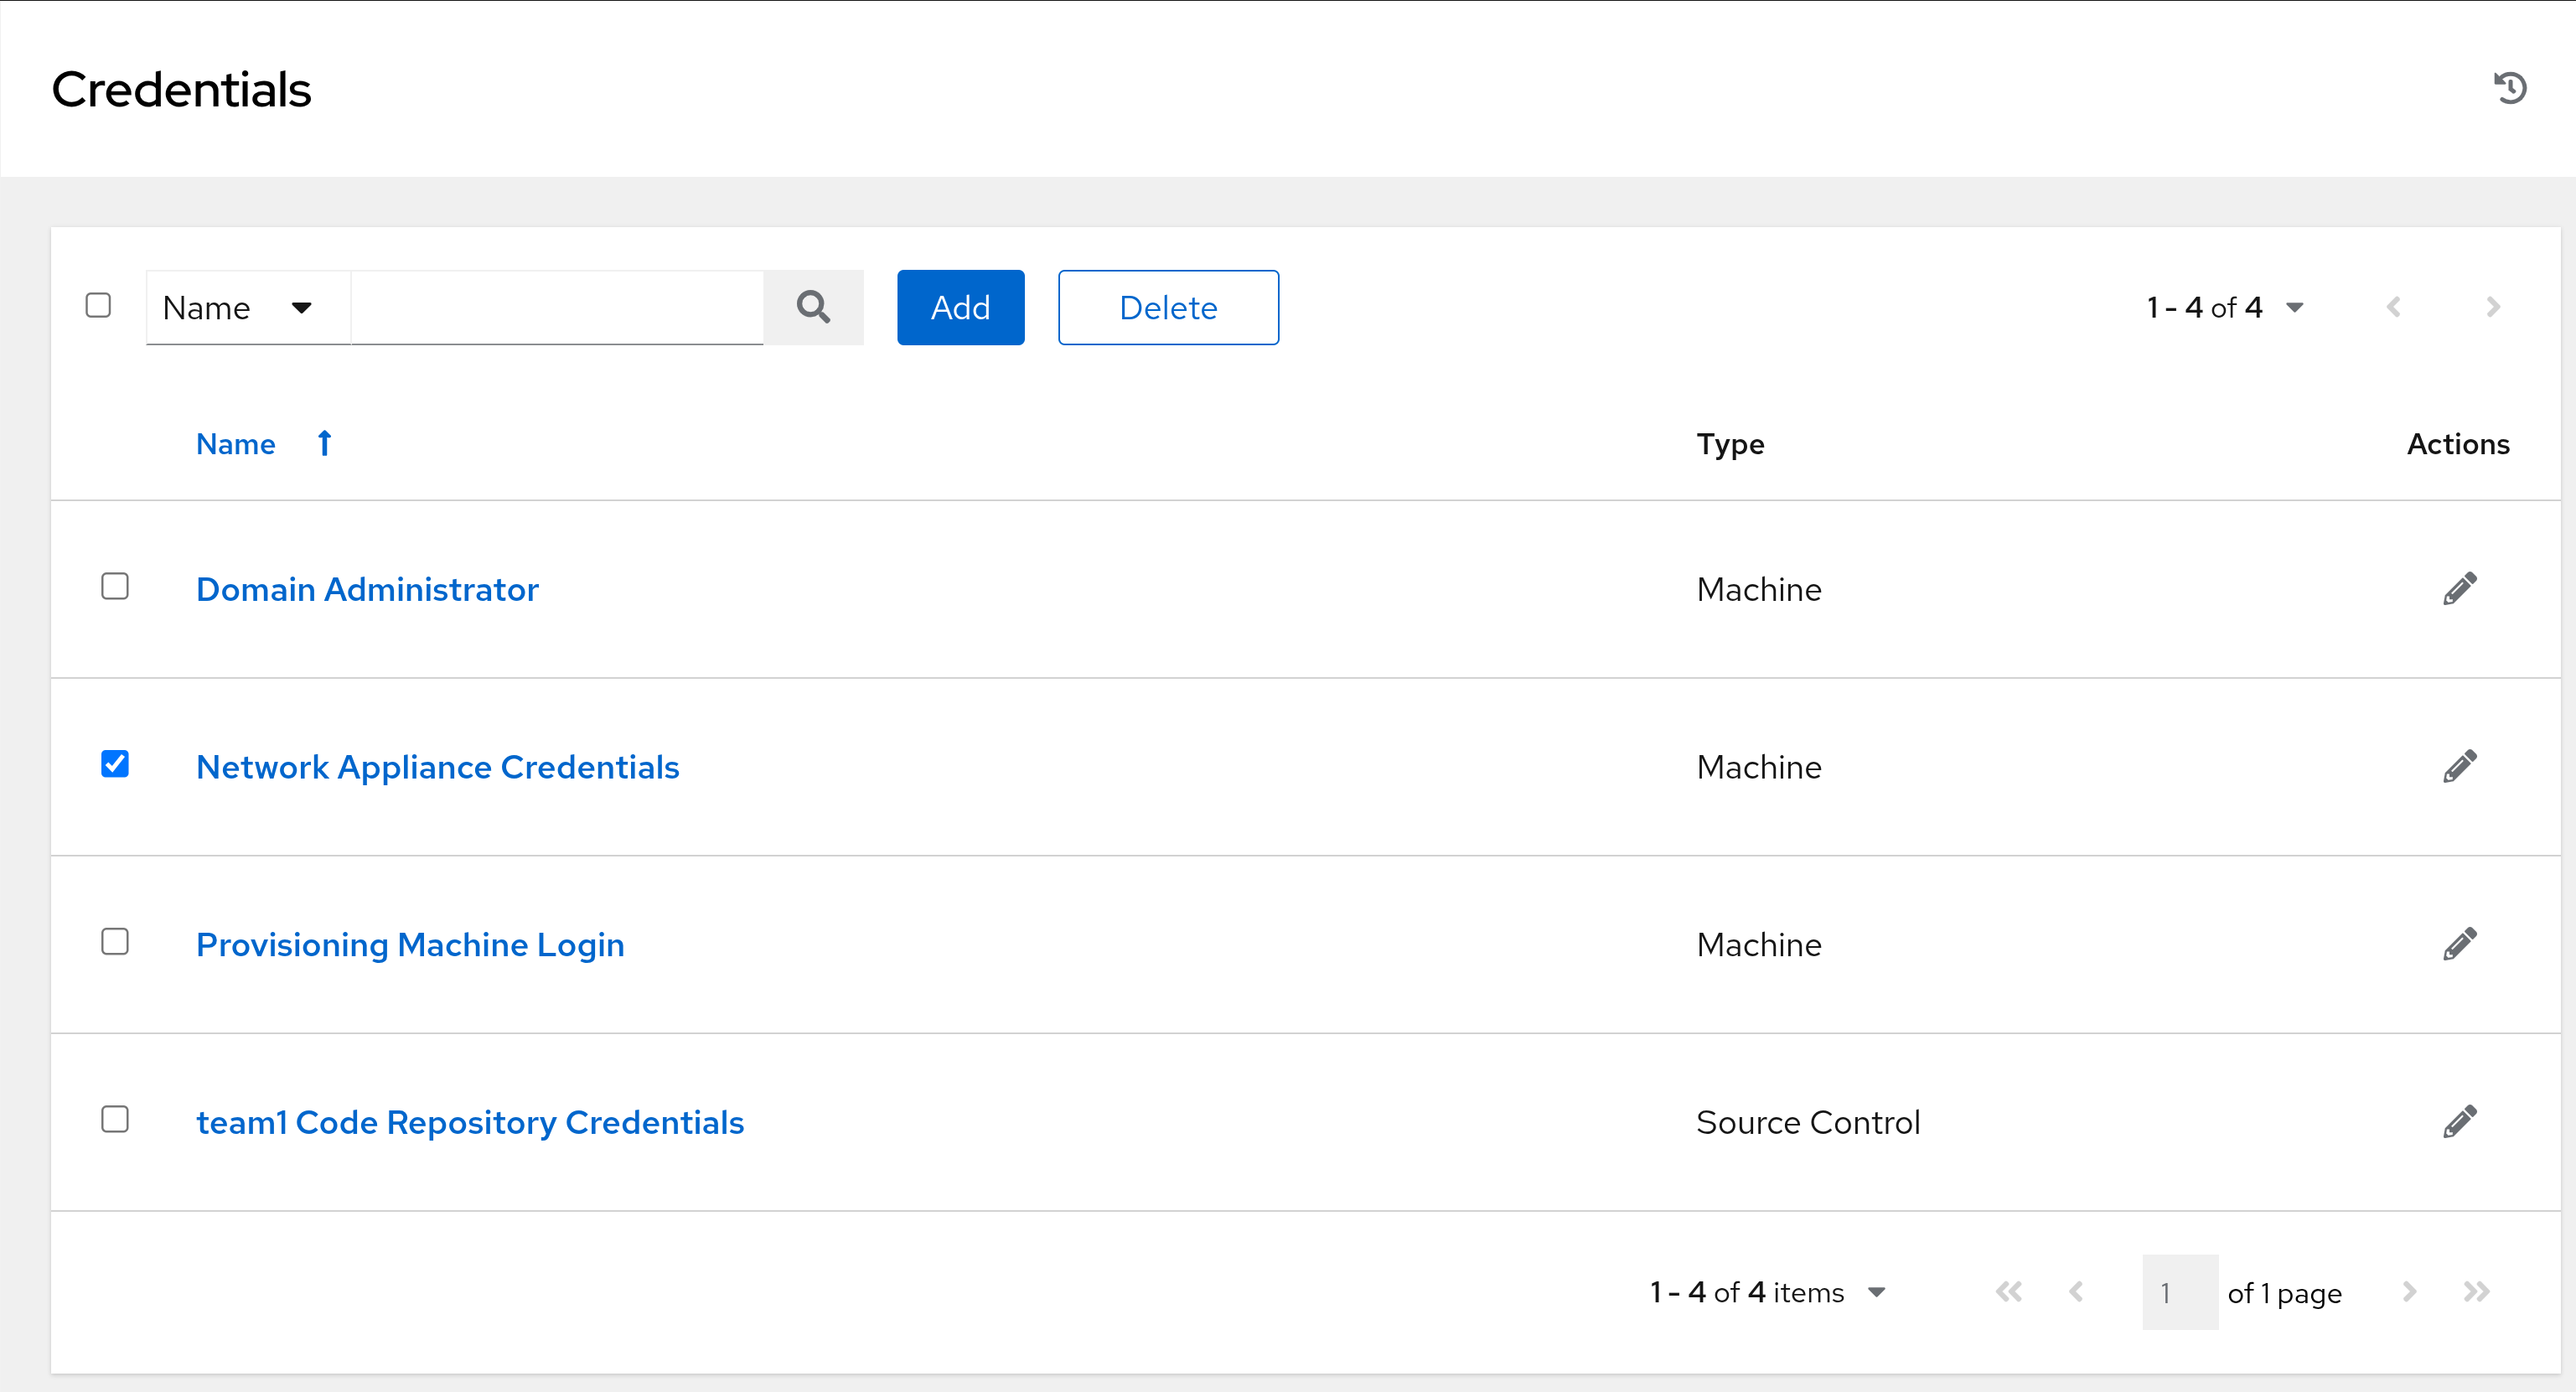This screenshot has height=1392, width=2576.
Task: Go to next page in bottom pagination
Action: tap(2409, 1292)
